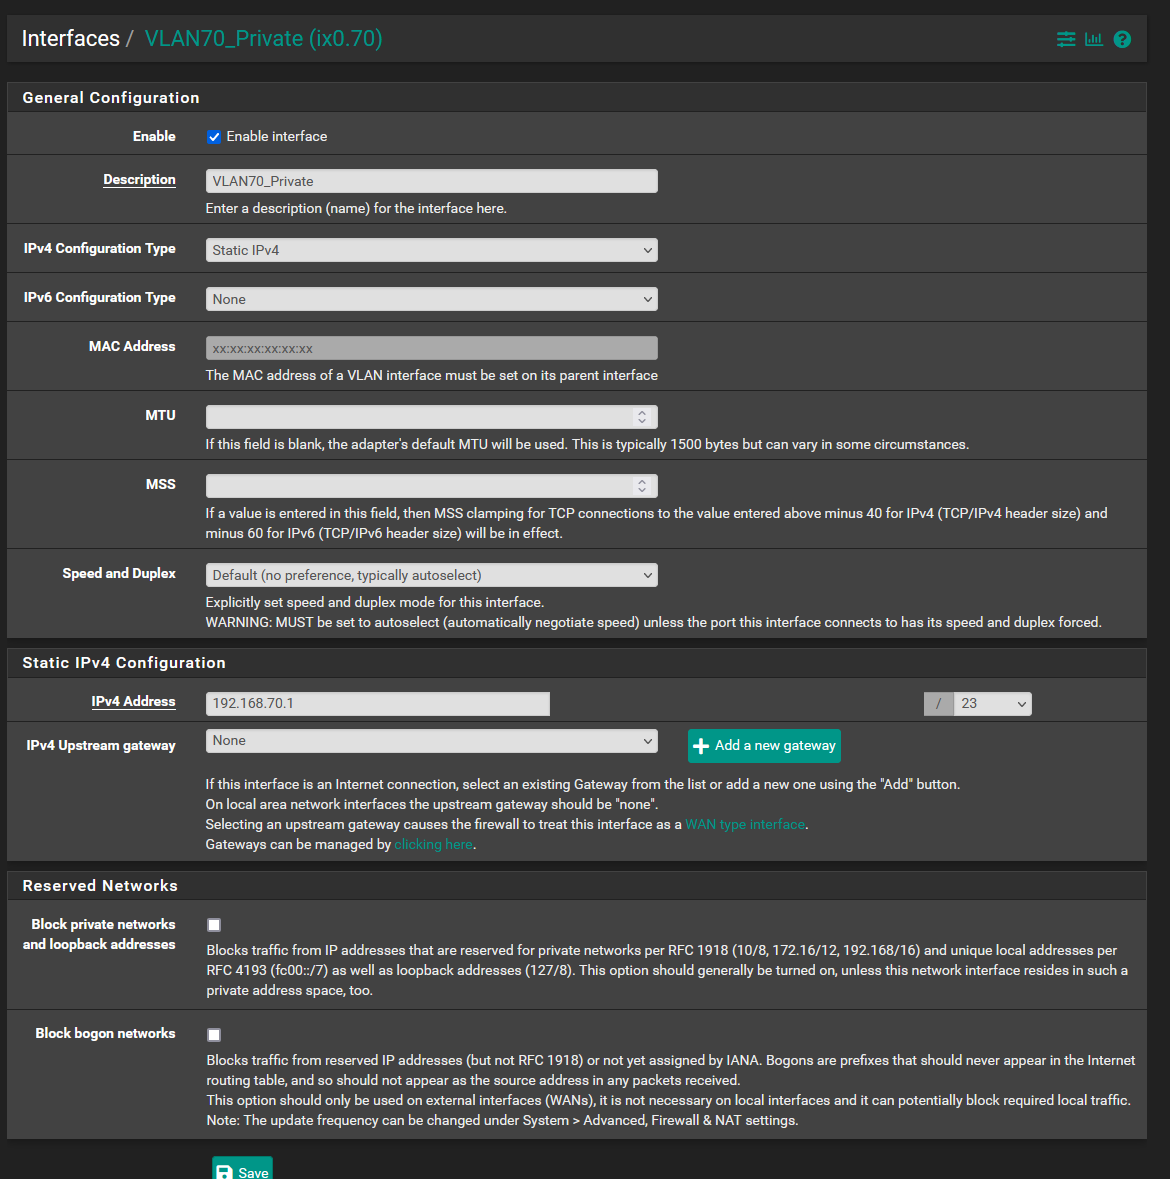The height and width of the screenshot is (1179, 1170).
Task: Click the IPv4 Address input field
Action: [x=377, y=704]
